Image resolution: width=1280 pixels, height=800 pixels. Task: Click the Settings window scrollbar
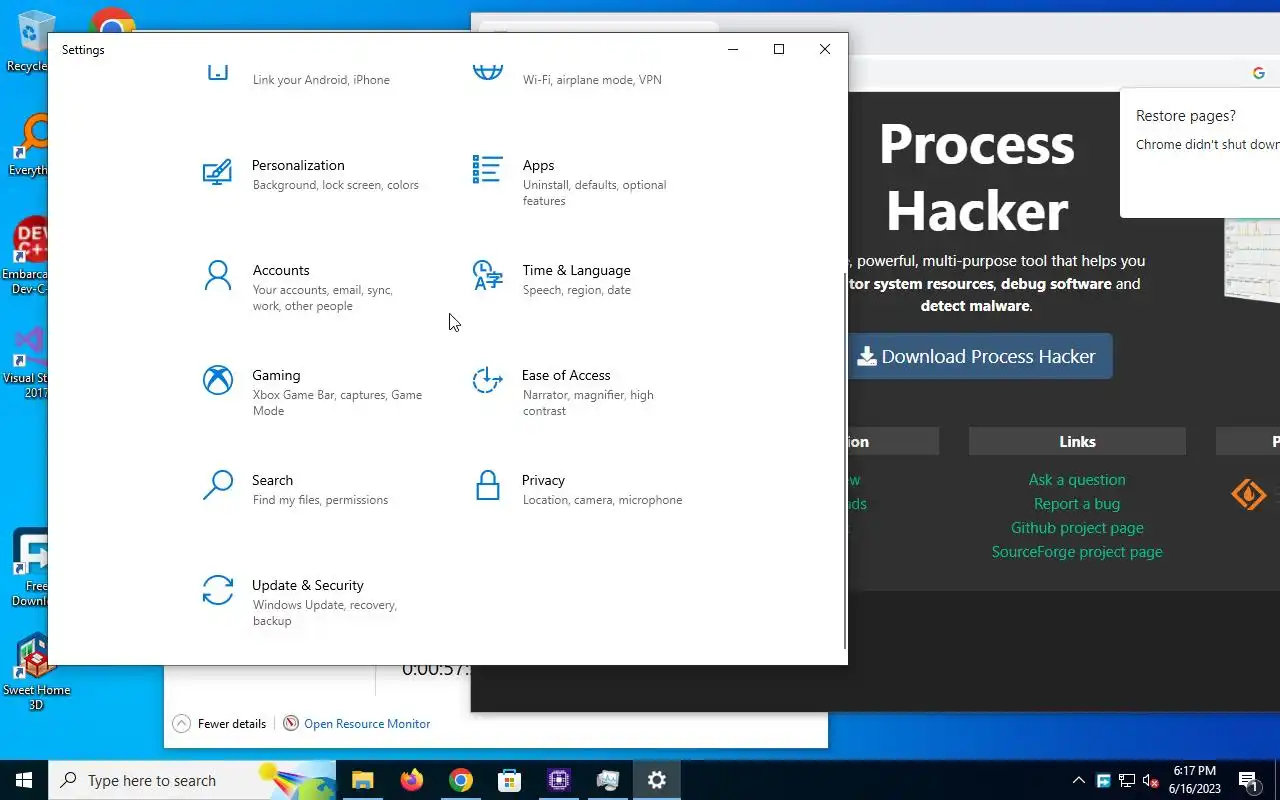point(846,460)
